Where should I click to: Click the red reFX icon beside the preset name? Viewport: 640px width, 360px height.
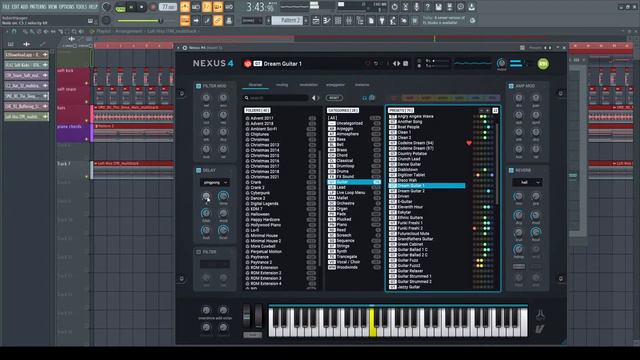247,64
